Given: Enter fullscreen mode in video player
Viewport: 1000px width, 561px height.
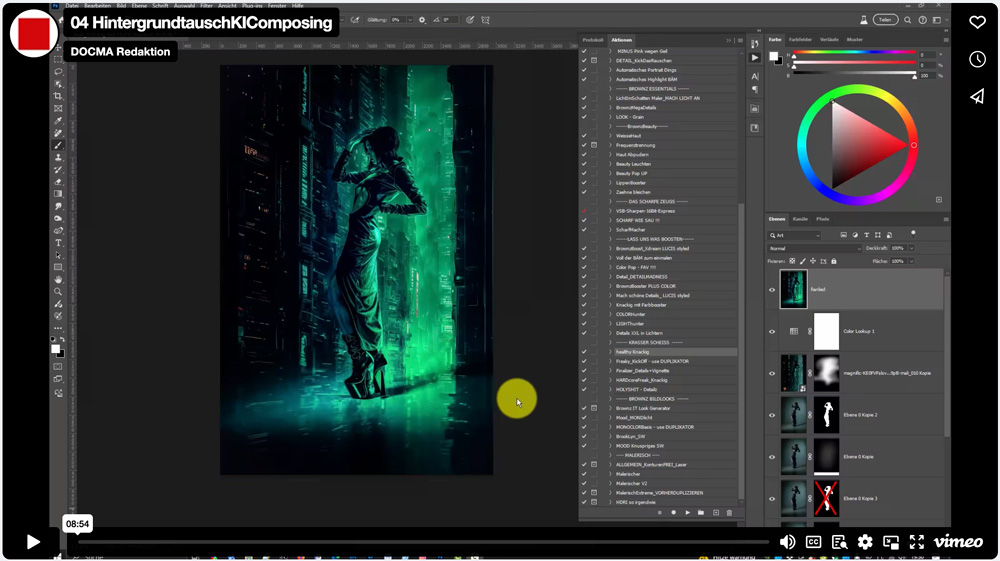Looking at the screenshot, I should [917, 542].
